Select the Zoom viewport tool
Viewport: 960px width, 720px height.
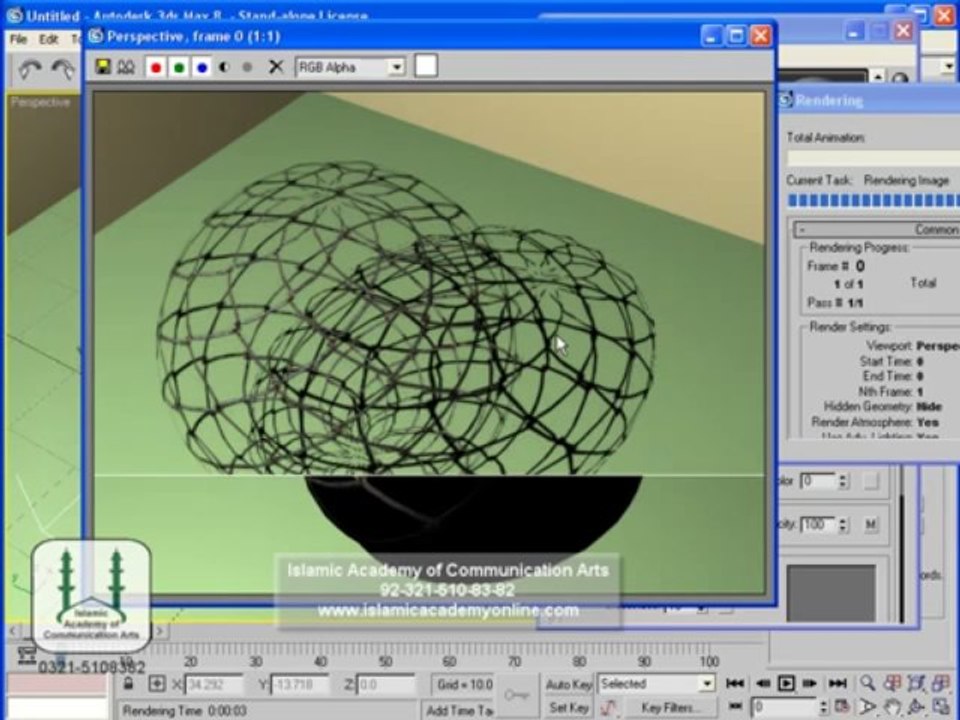click(x=867, y=683)
